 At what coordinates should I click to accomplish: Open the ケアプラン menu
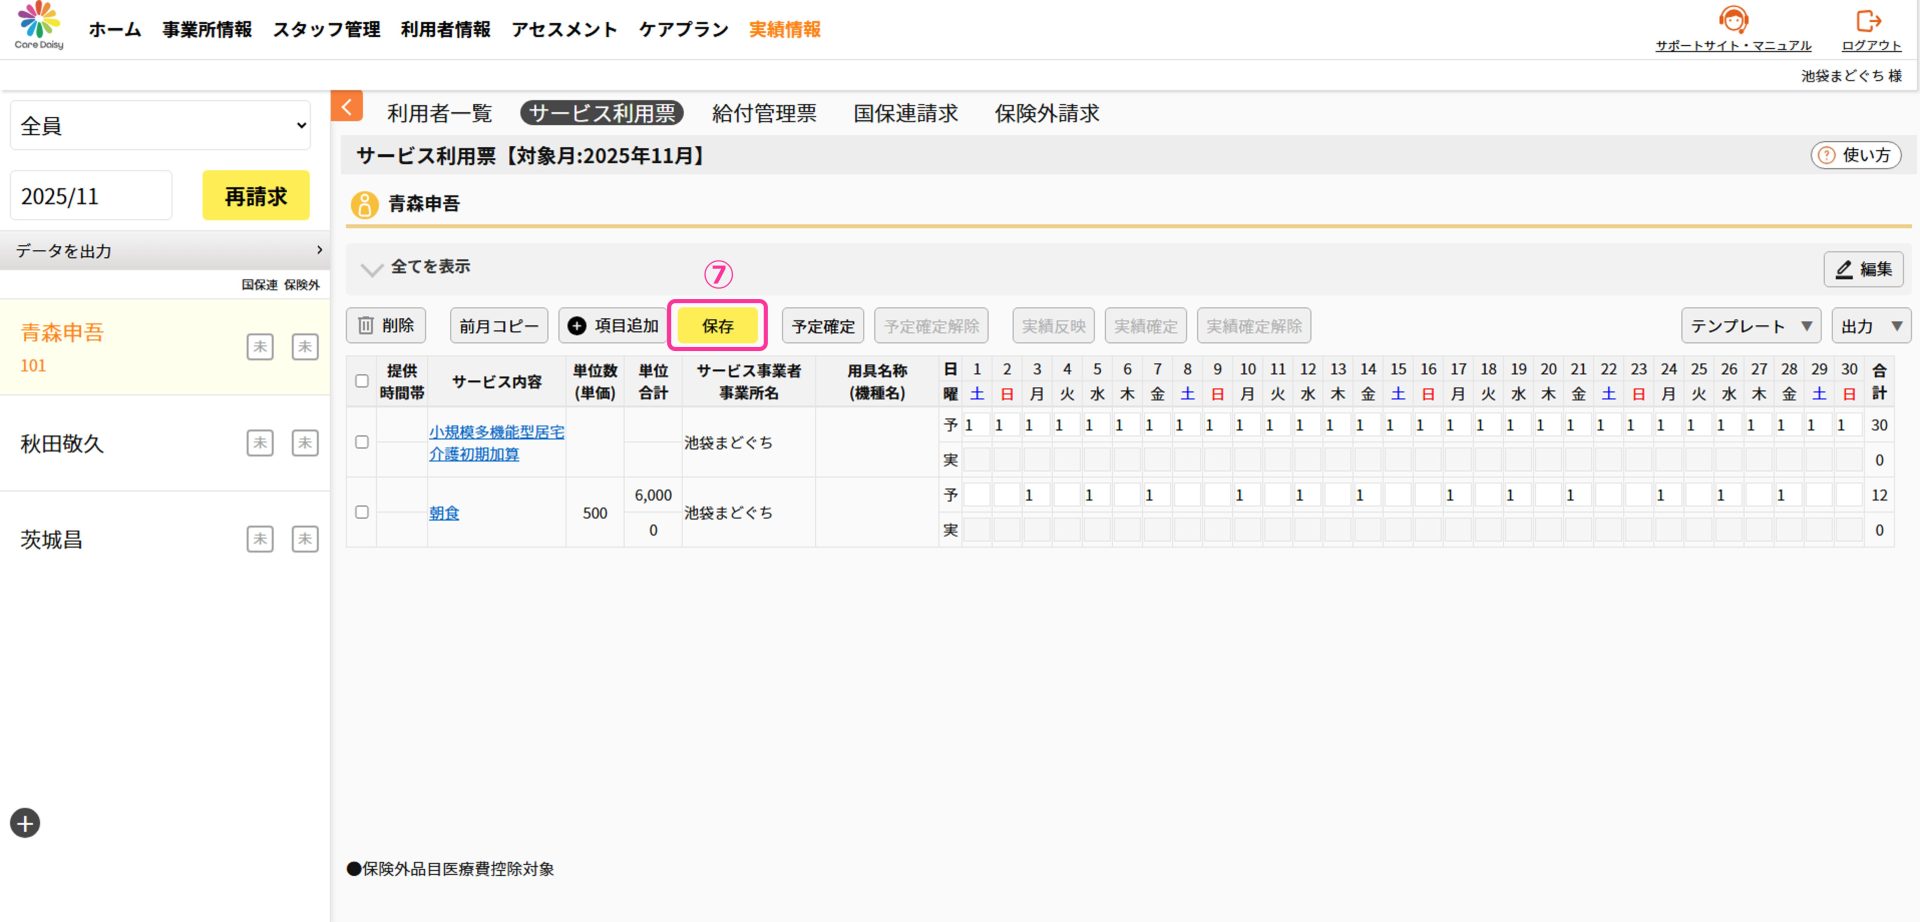coord(683,29)
